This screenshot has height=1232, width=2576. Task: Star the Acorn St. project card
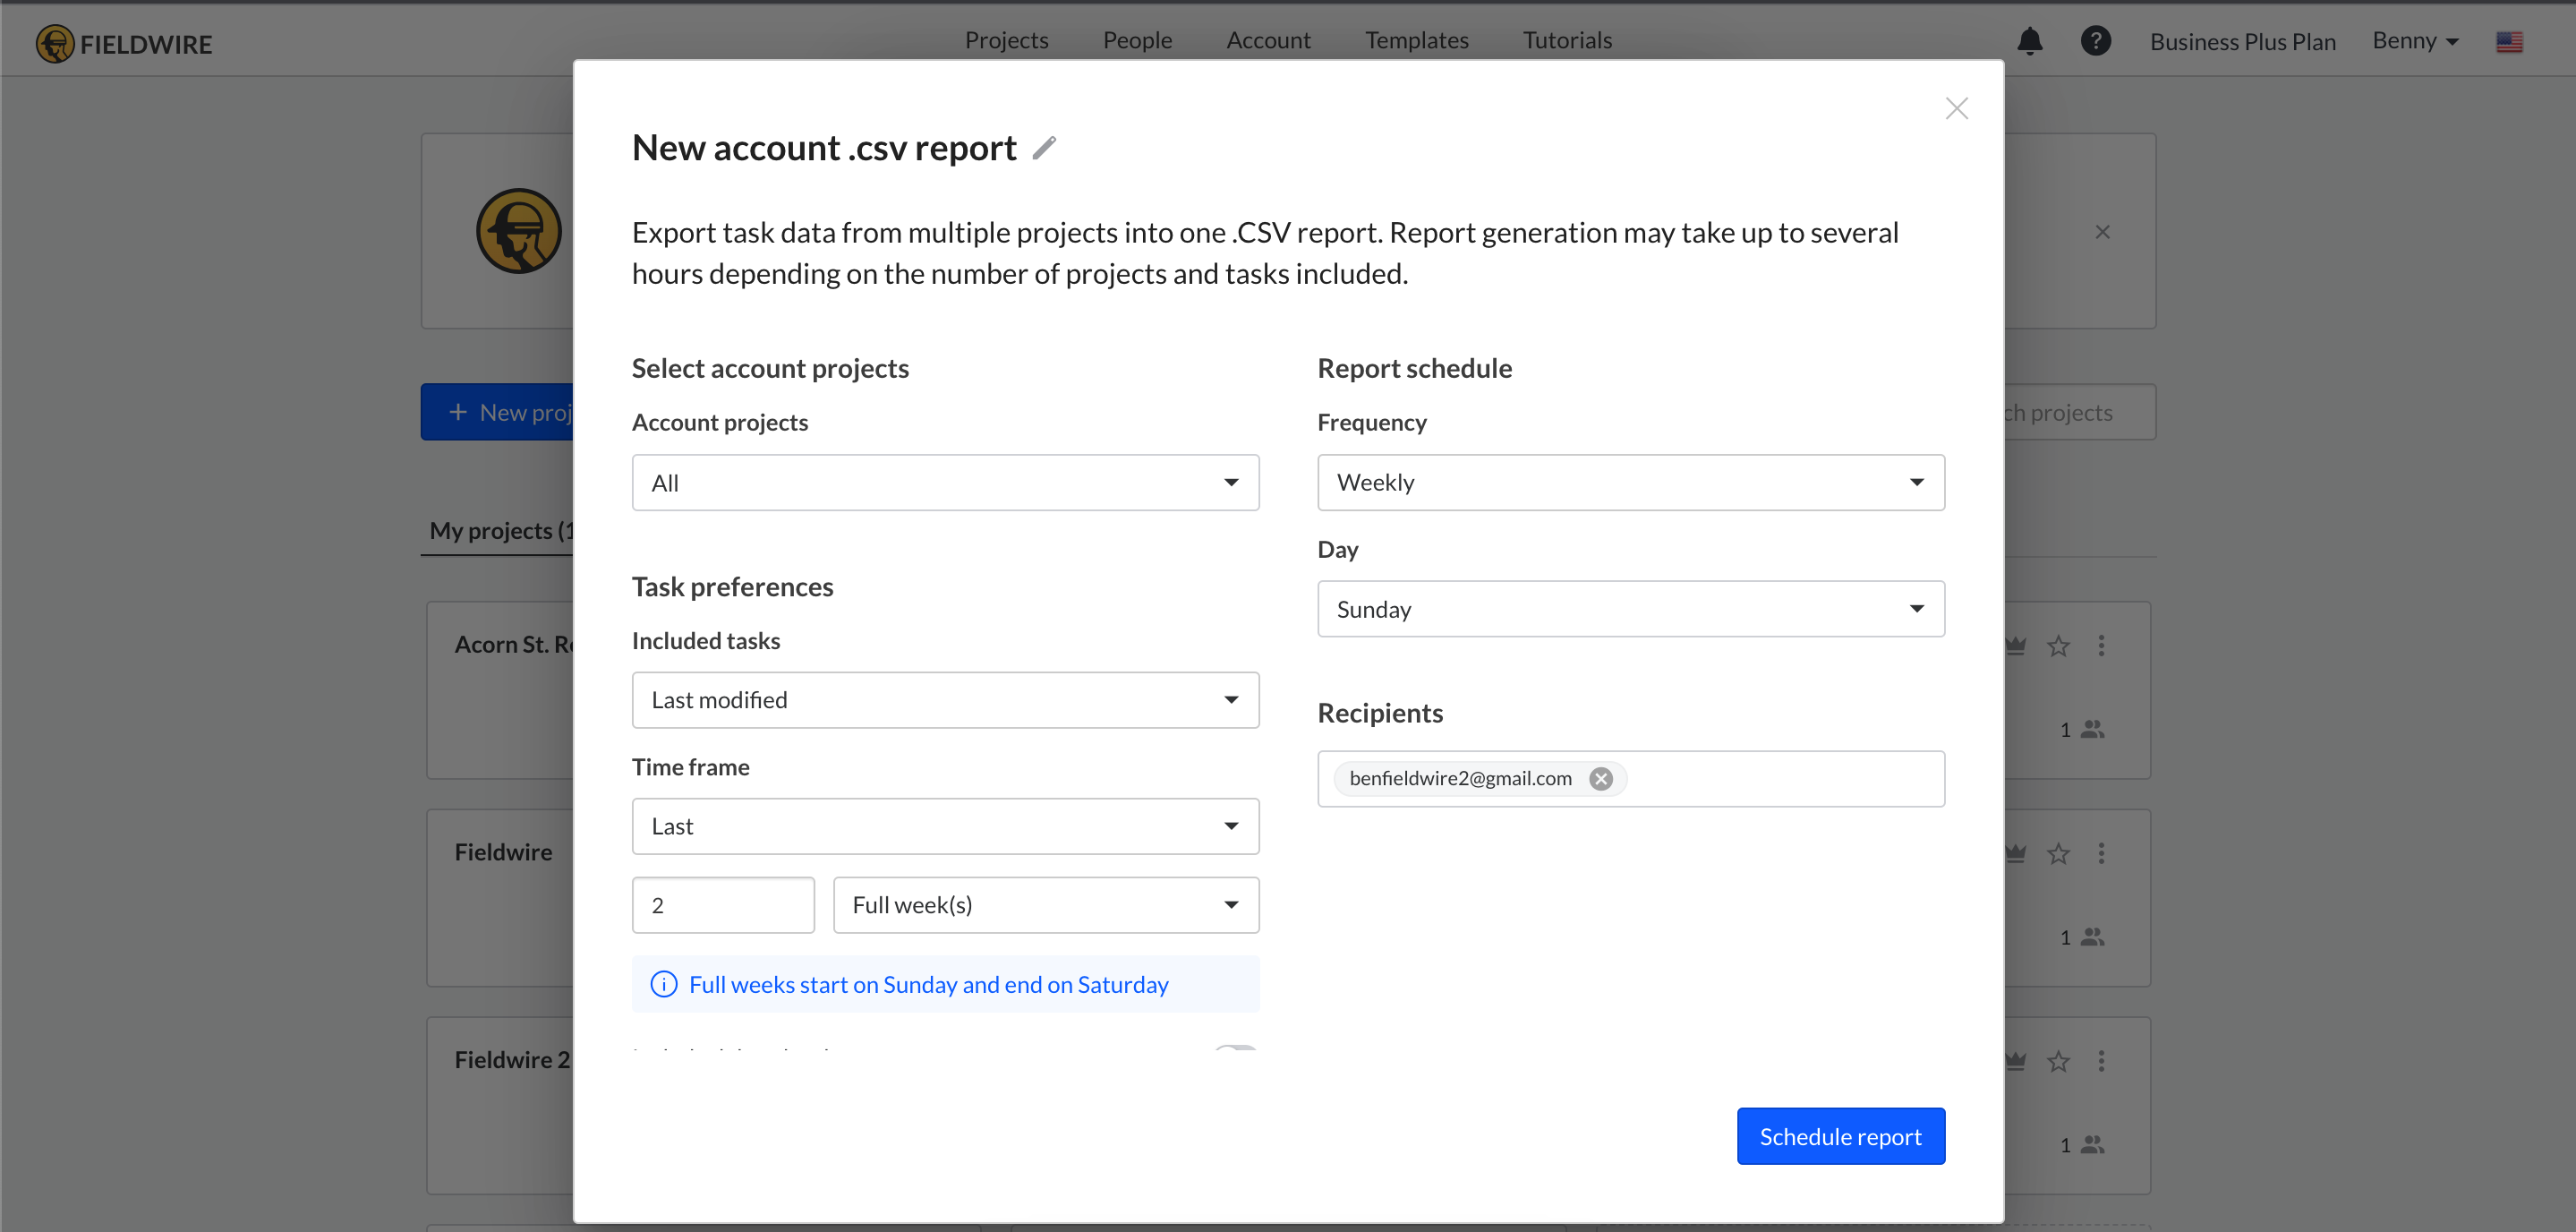tap(2058, 646)
